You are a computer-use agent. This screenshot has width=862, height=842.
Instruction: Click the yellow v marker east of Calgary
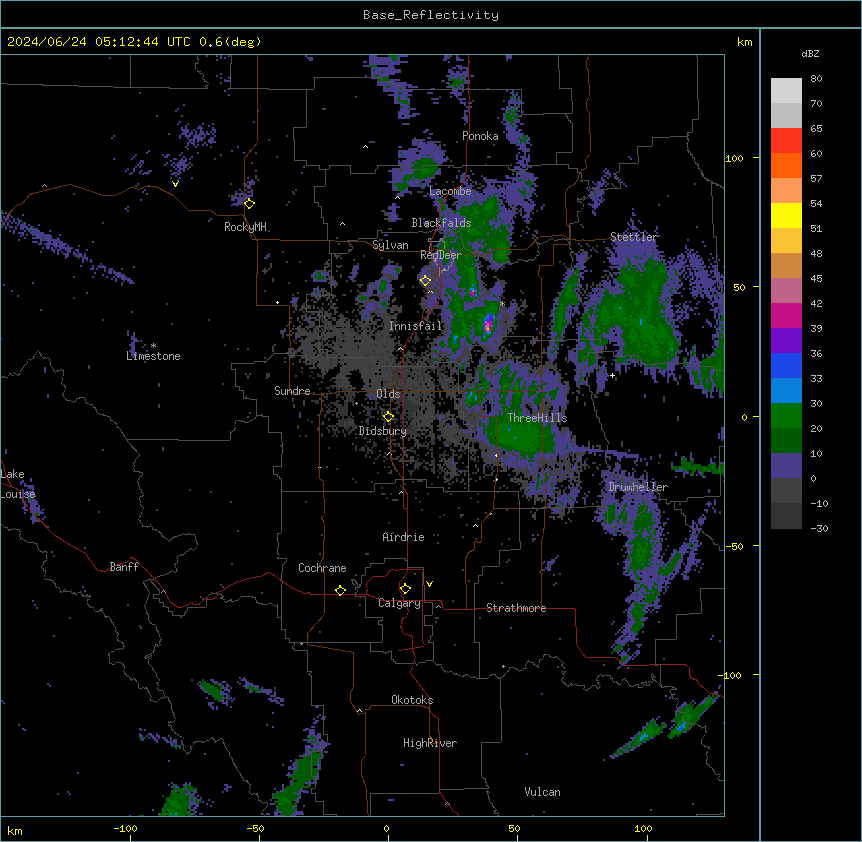pos(429,584)
